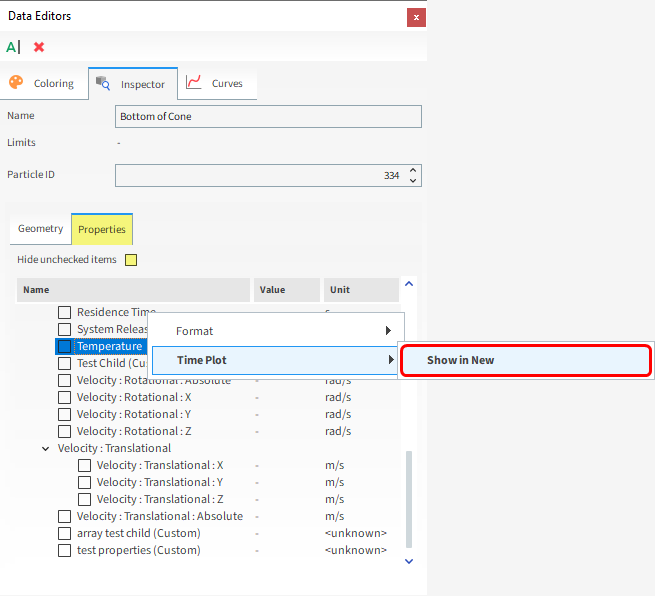Toggle the Hide unchecked items checkbox
The image size is (655, 596).
(130, 260)
